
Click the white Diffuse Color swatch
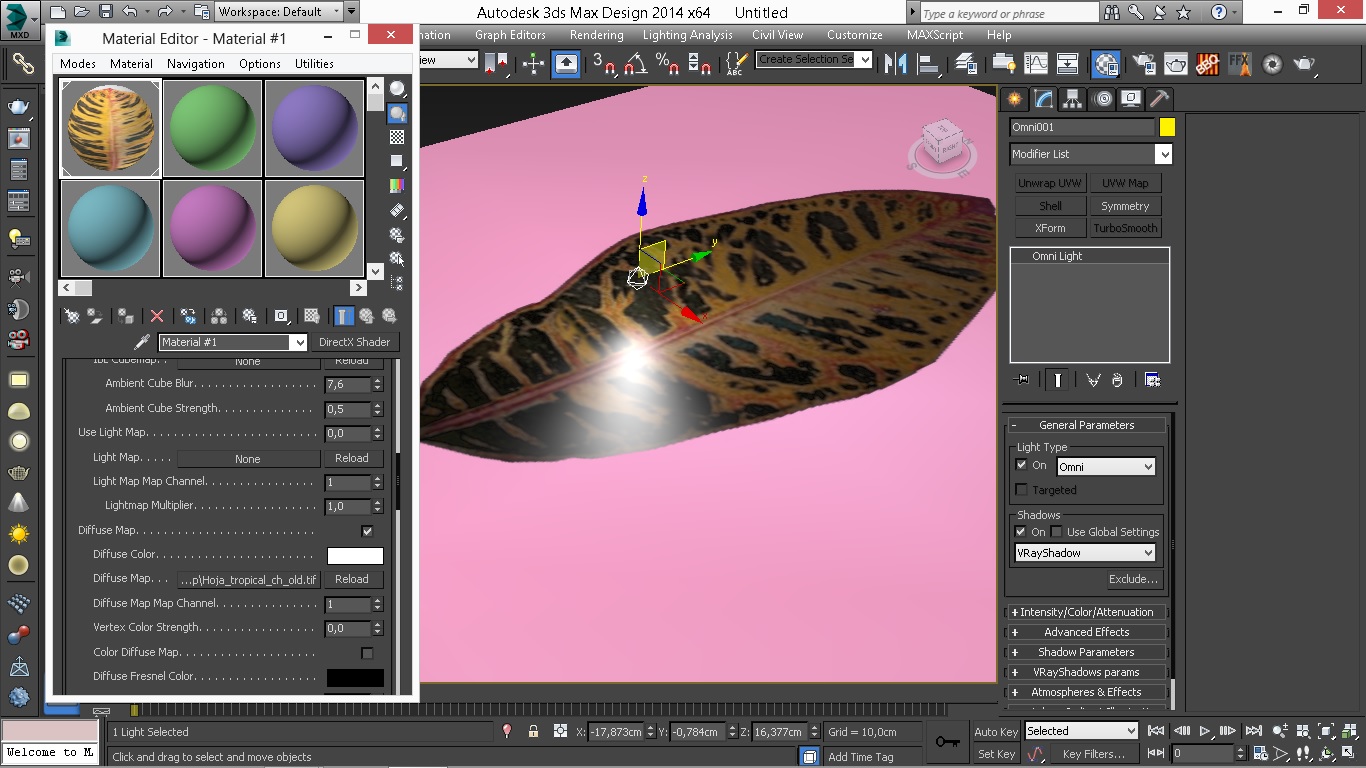pyautogui.click(x=355, y=555)
